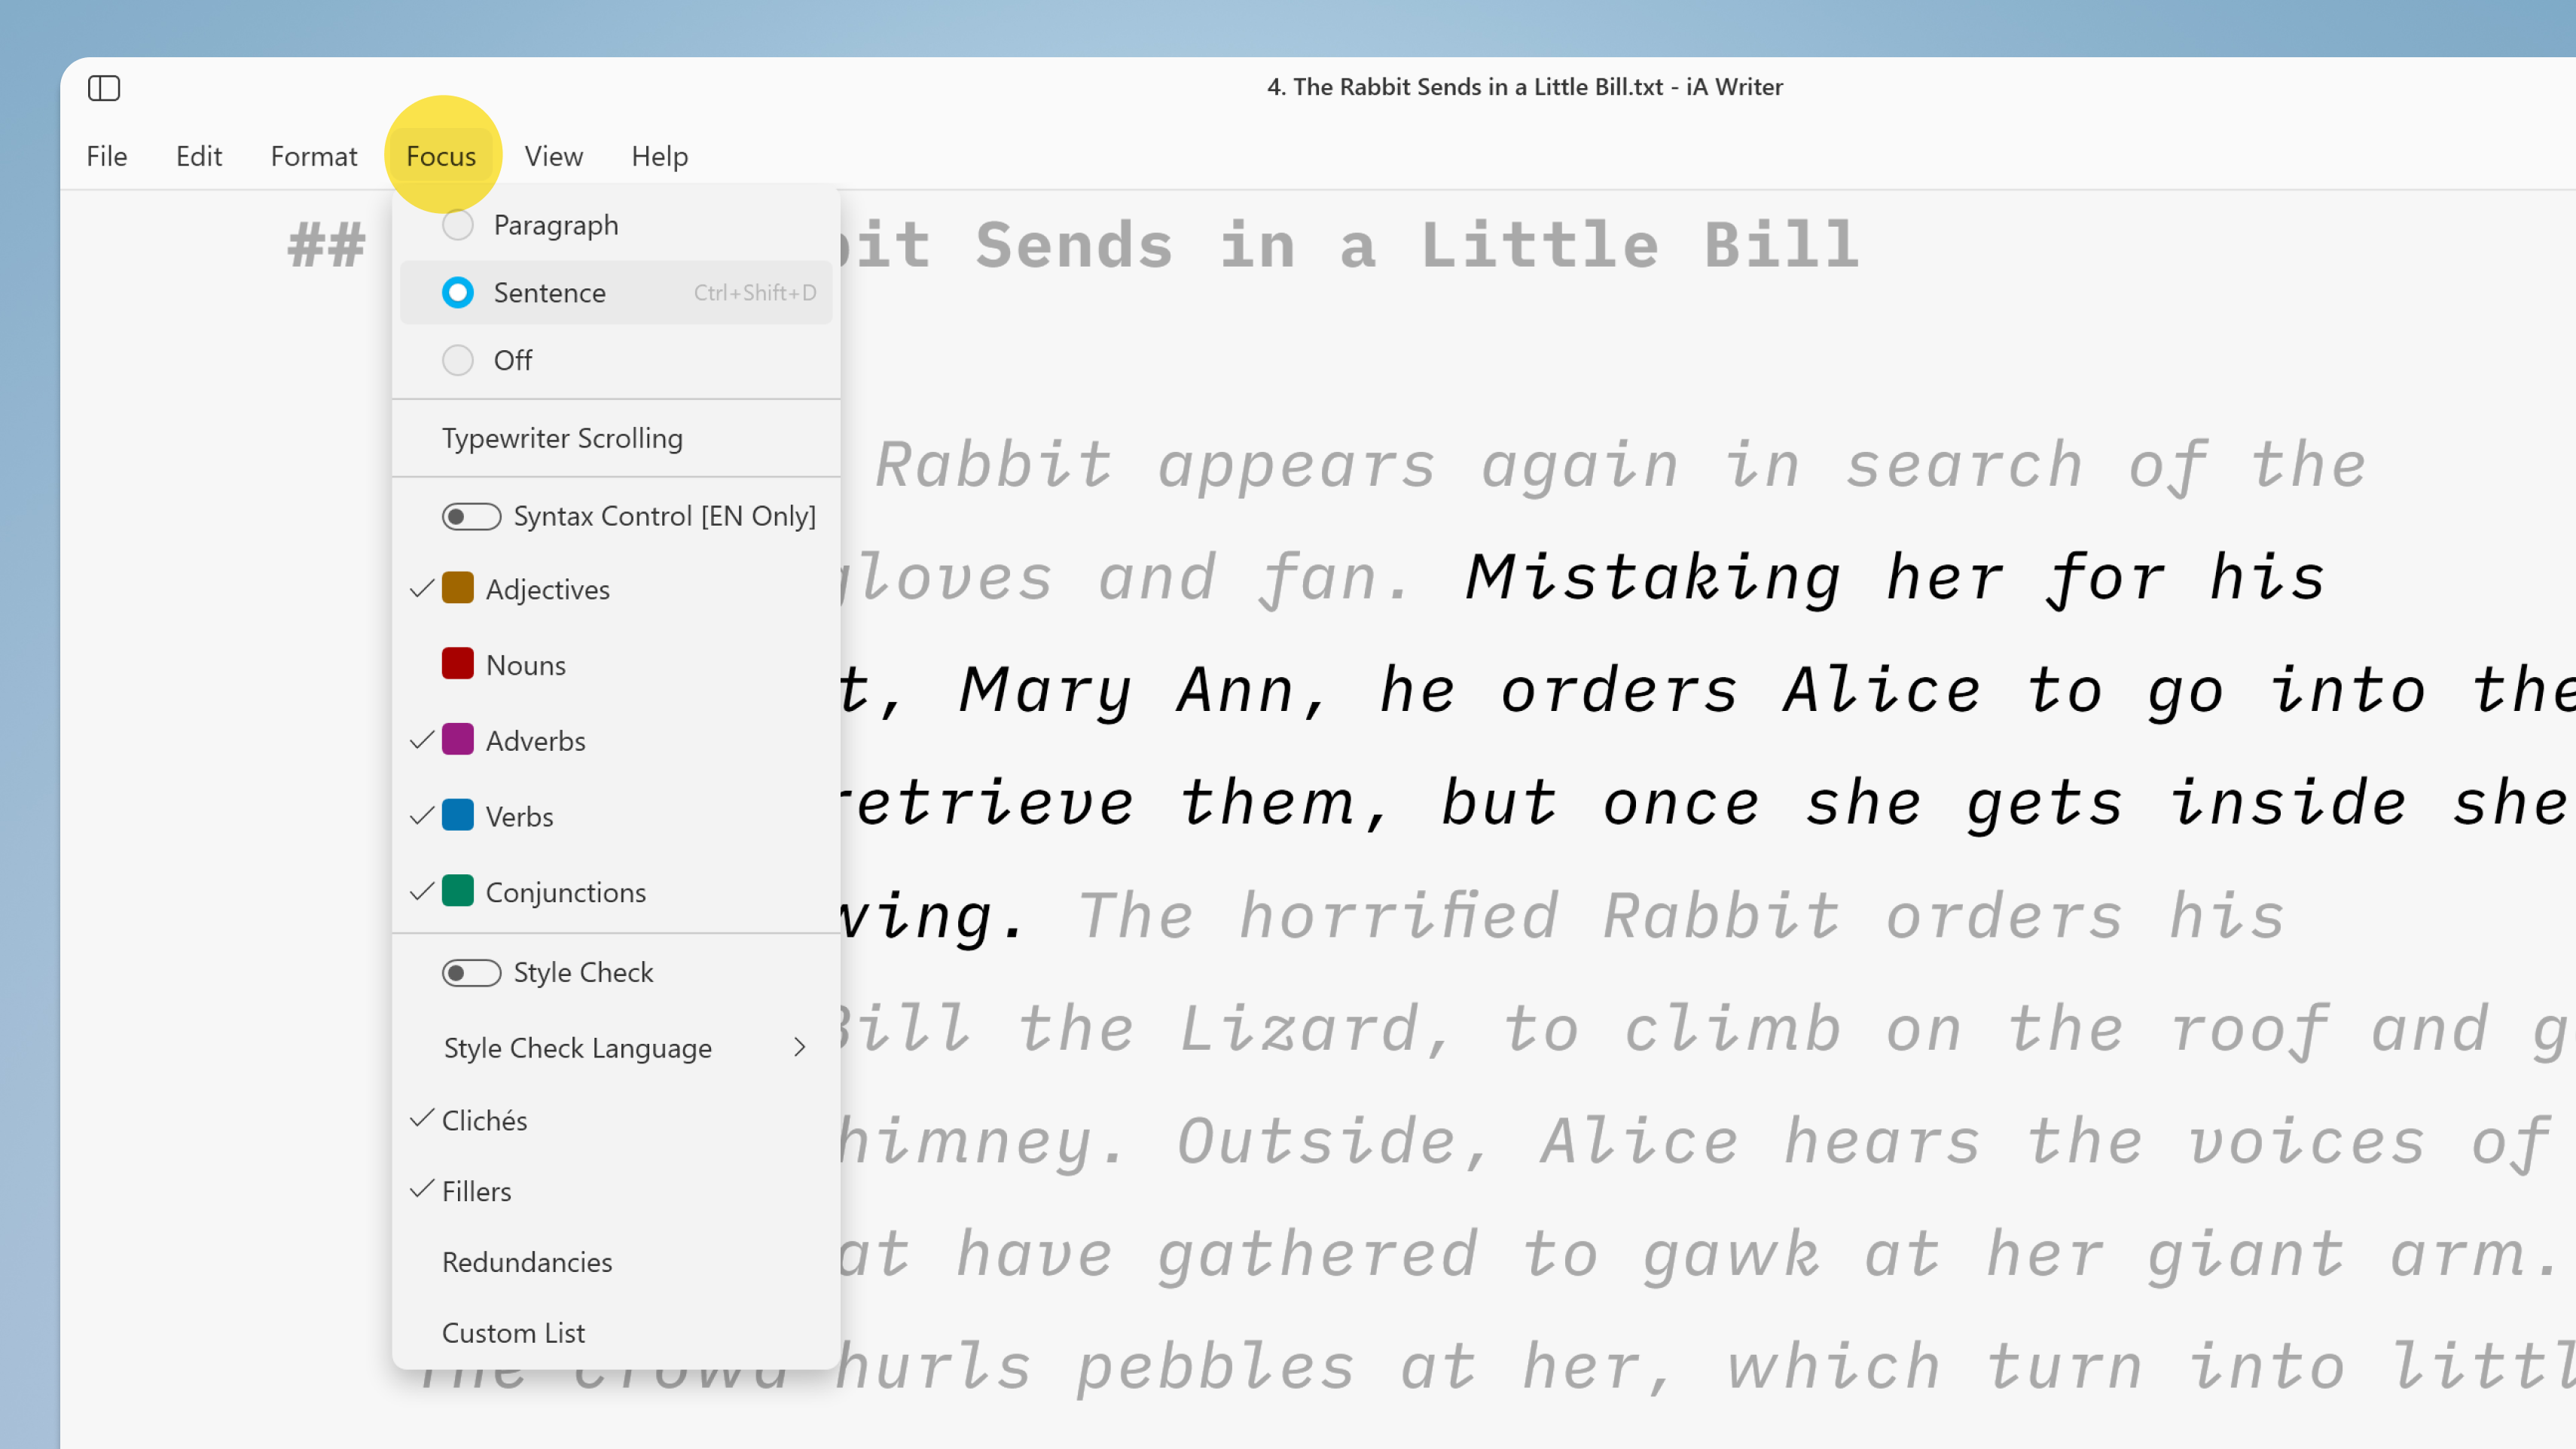Open the Focus menu
2576x1449 pixels.
(441, 156)
